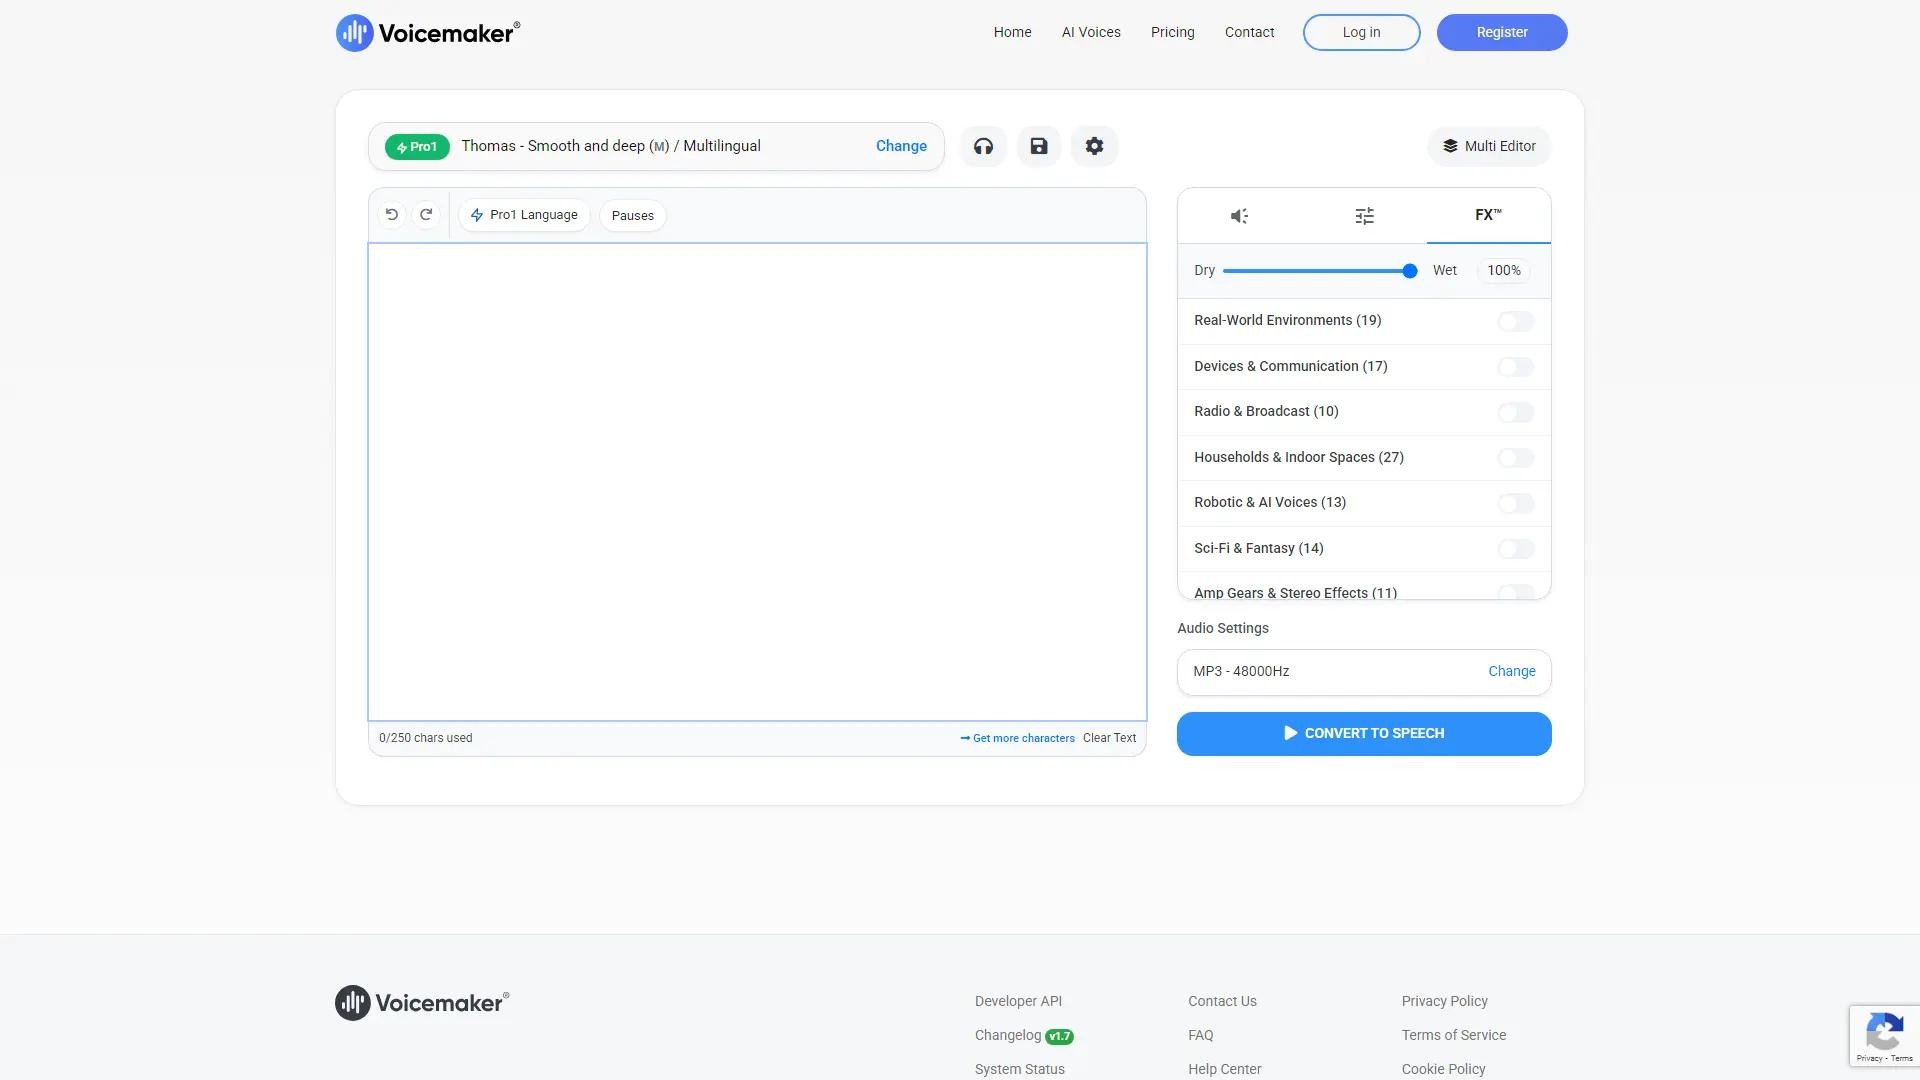
Task: Toggle on Robotic & AI Voices
Action: point(1515,503)
